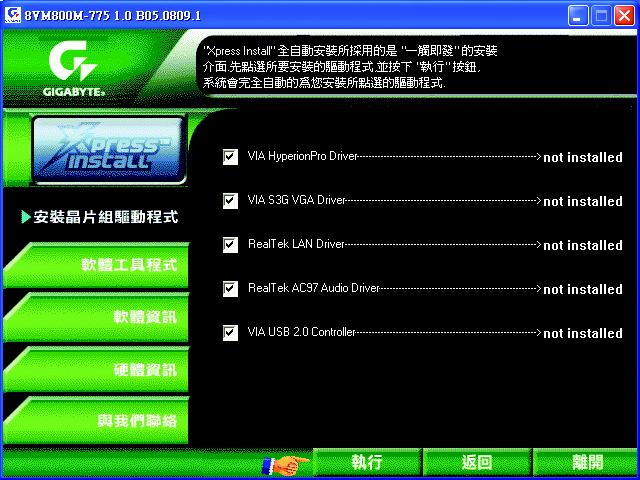Toggle the RealTek LAN Driver checkbox

(x=230, y=245)
